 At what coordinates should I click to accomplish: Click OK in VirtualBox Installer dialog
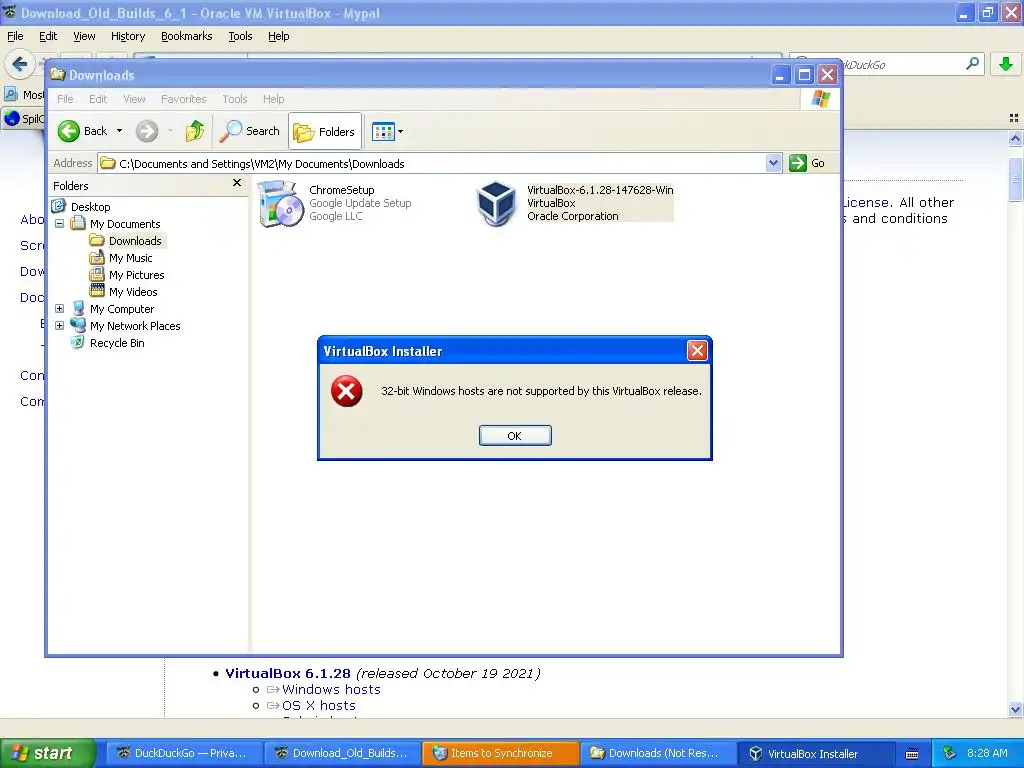click(515, 436)
